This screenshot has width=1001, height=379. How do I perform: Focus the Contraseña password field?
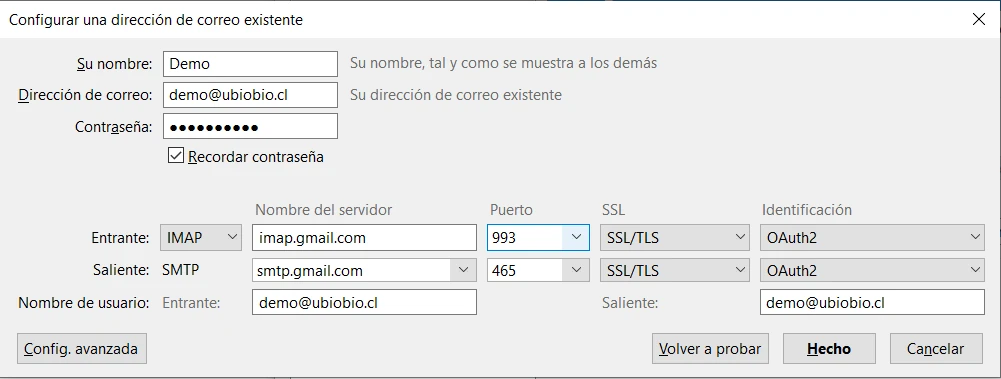pos(250,126)
